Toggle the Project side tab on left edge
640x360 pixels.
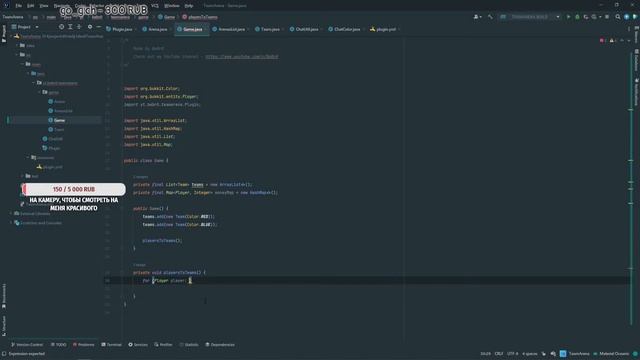[x=4, y=33]
